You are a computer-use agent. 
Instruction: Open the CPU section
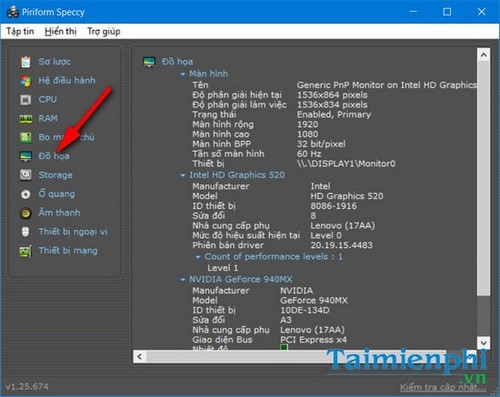[48, 99]
